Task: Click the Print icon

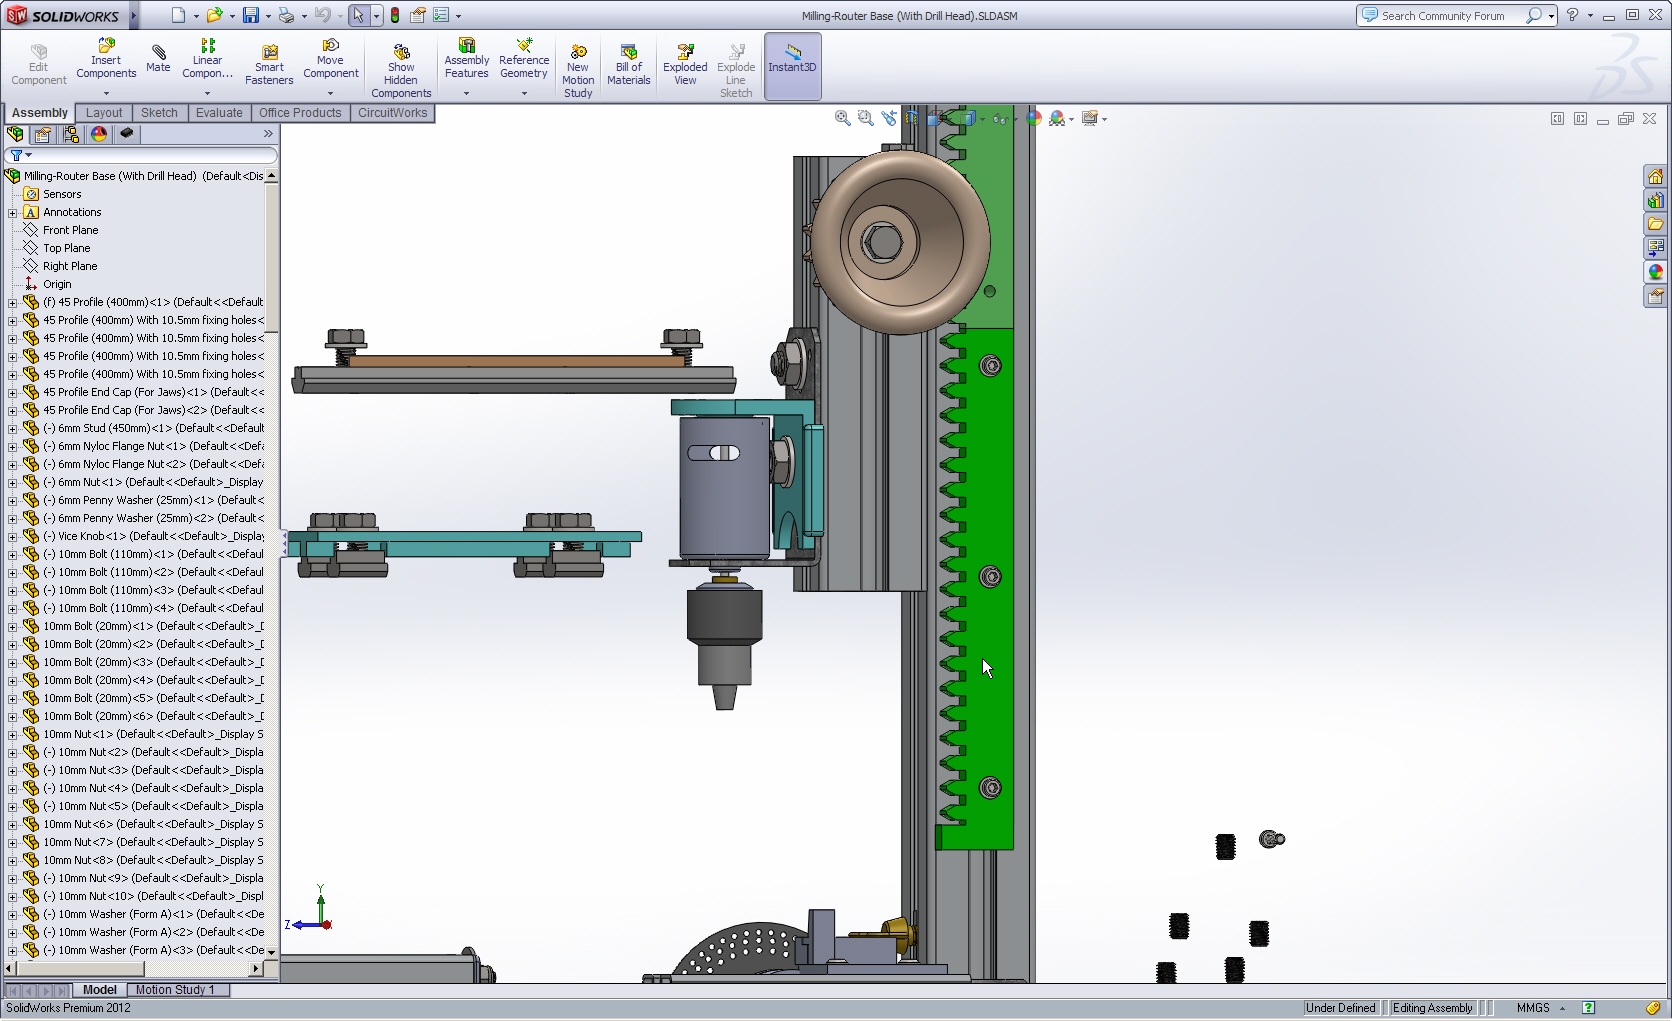Action: pos(286,15)
